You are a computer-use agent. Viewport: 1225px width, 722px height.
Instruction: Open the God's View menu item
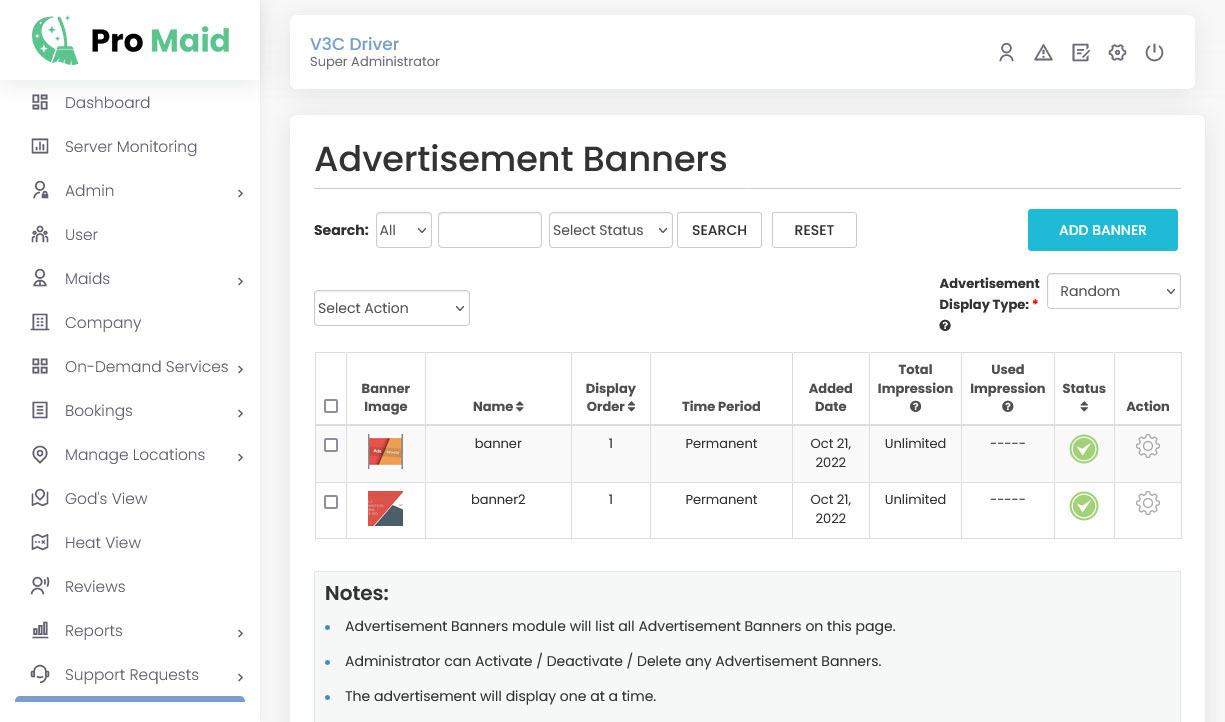[x=106, y=498]
